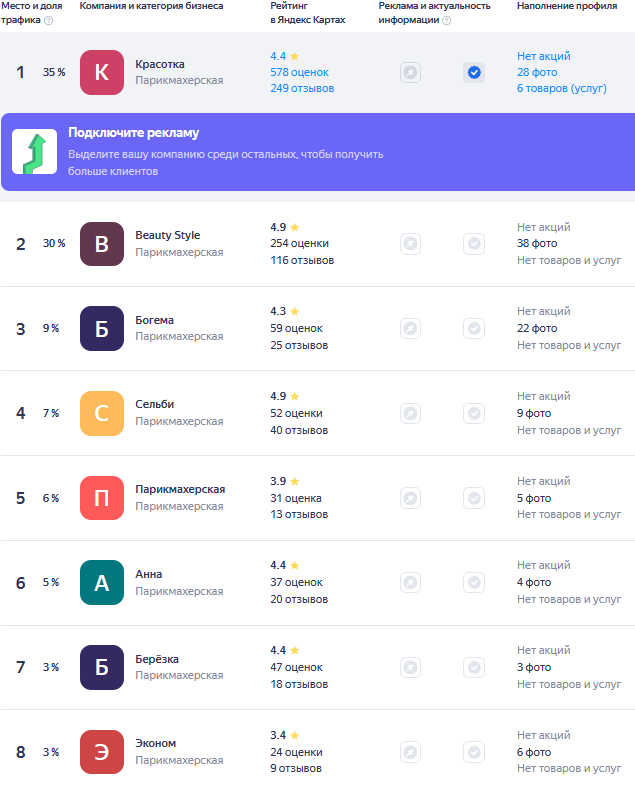The height and width of the screenshot is (785, 635).
Task: Click the verification check icon for Сельби
Action: click(x=474, y=414)
